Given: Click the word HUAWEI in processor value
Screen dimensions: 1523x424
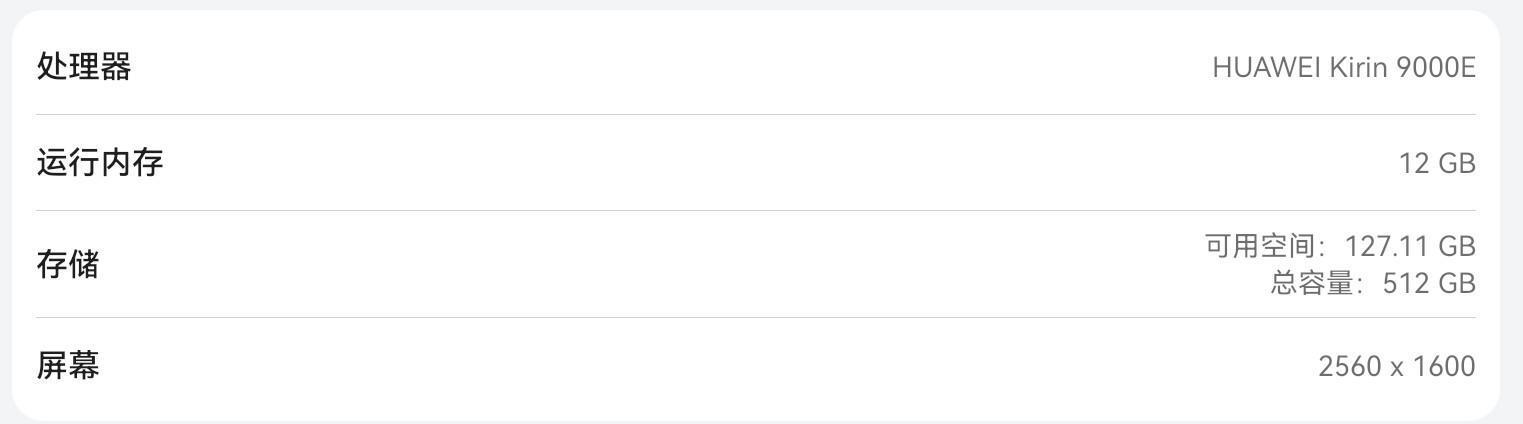Looking at the screenshot, I should coord(1266,67).
